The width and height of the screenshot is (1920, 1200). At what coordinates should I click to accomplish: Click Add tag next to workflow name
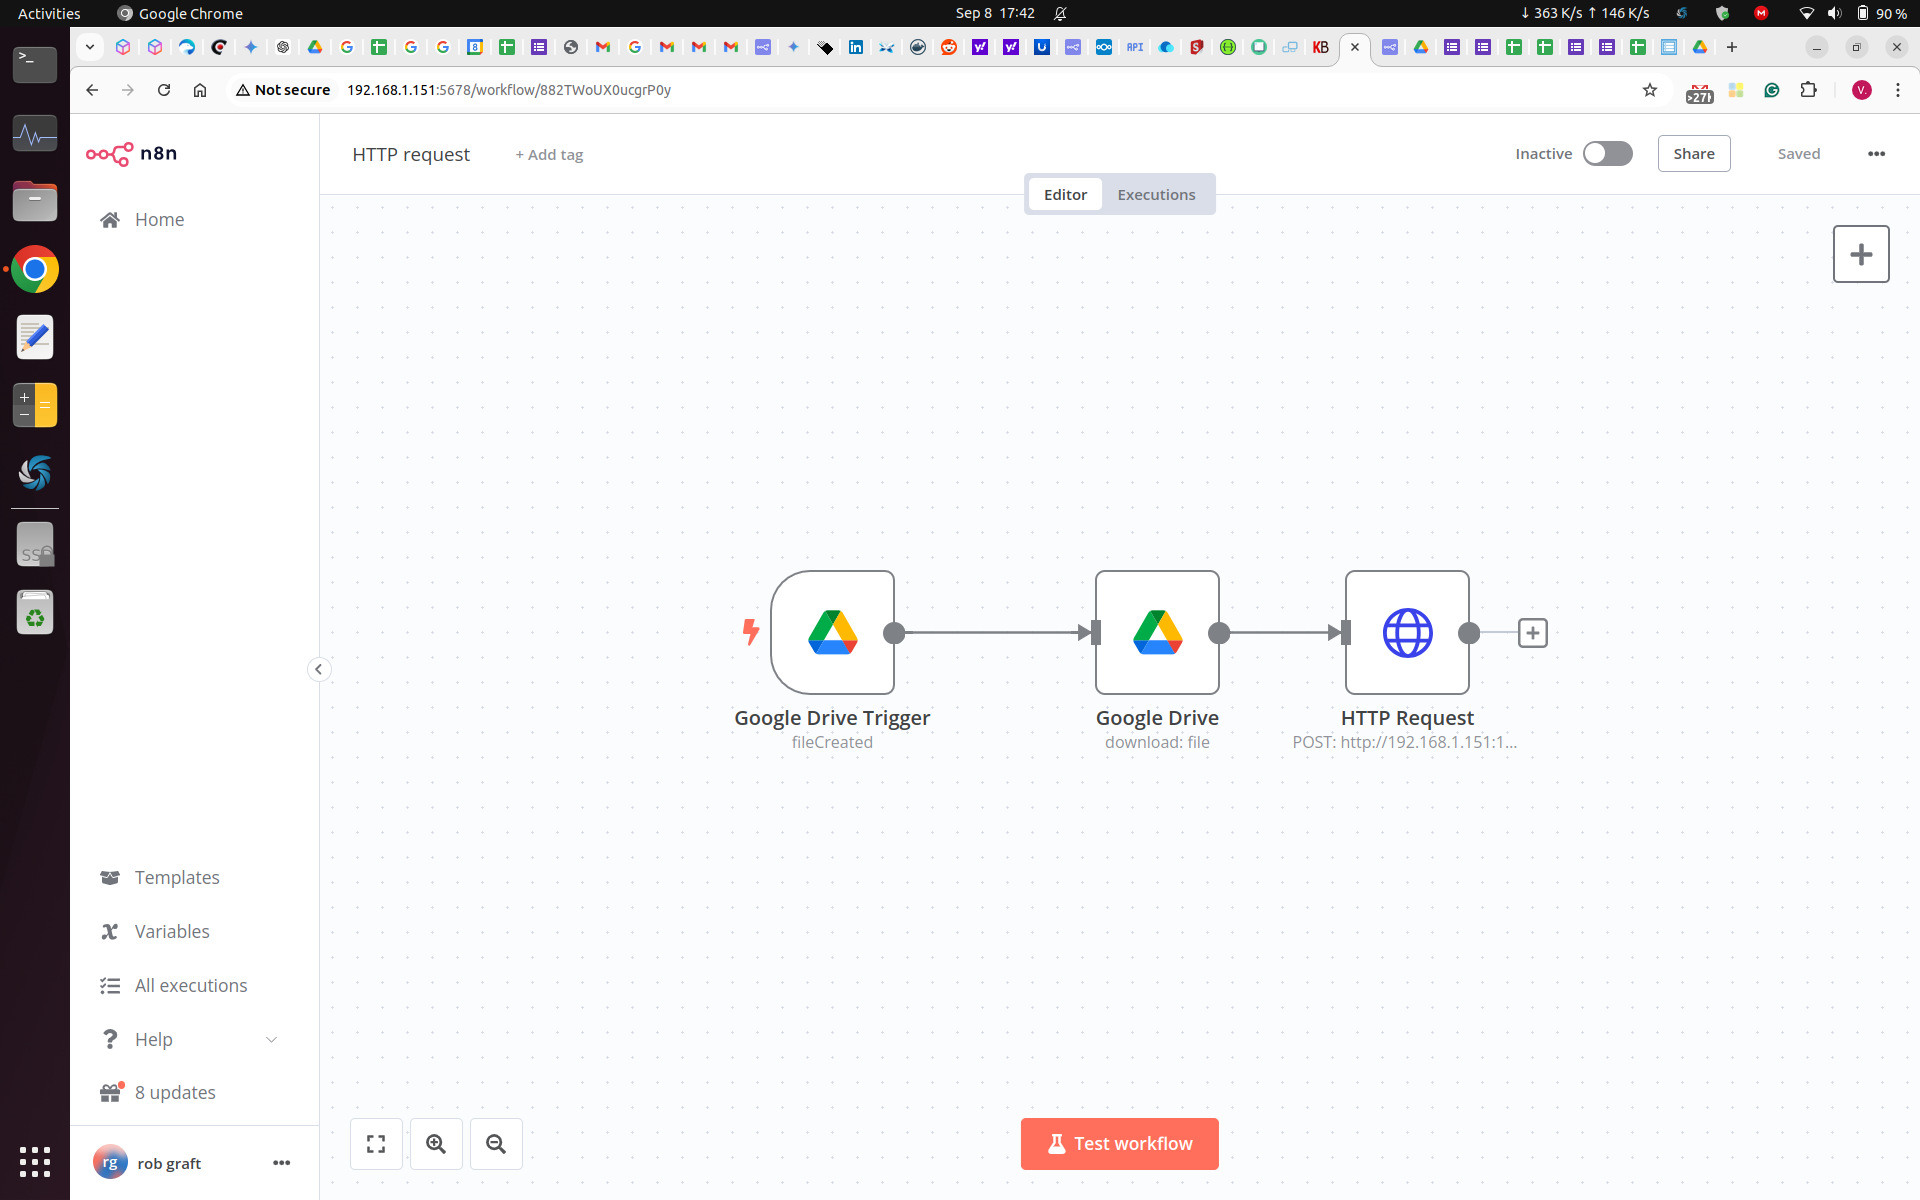tap(549, 155)
